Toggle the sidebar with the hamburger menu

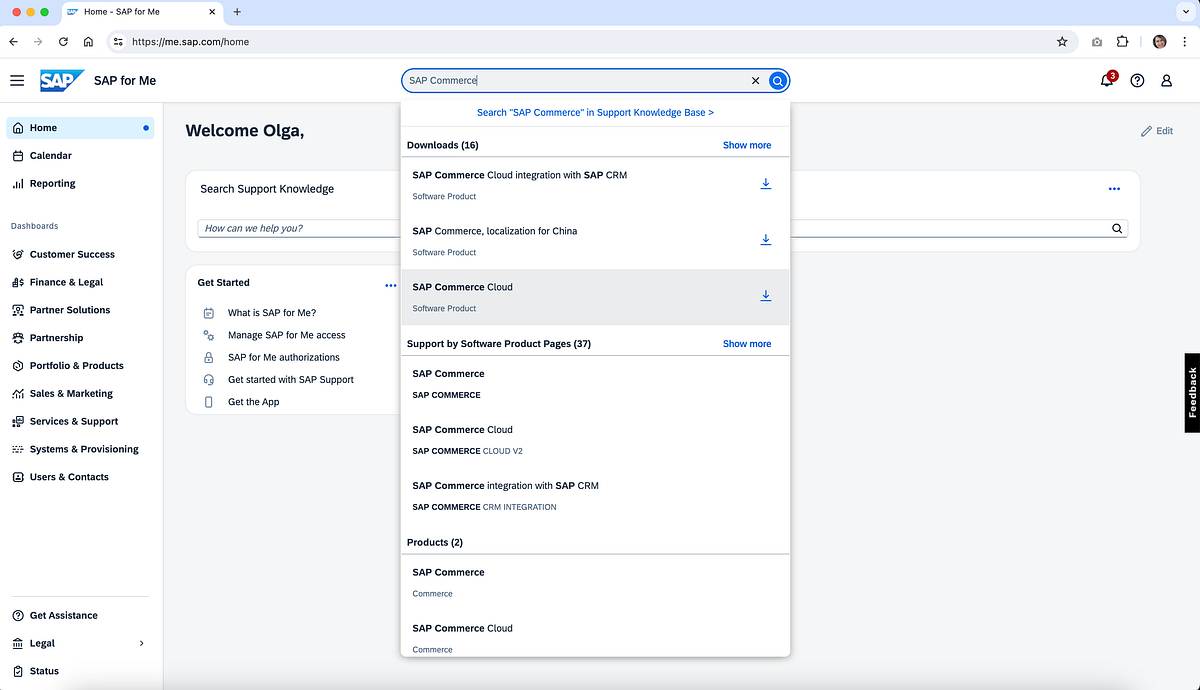coord(17,80)
